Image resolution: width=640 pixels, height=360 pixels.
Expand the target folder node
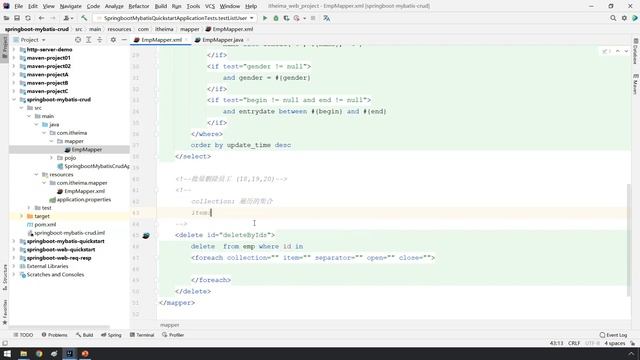[x=22, y=216]
